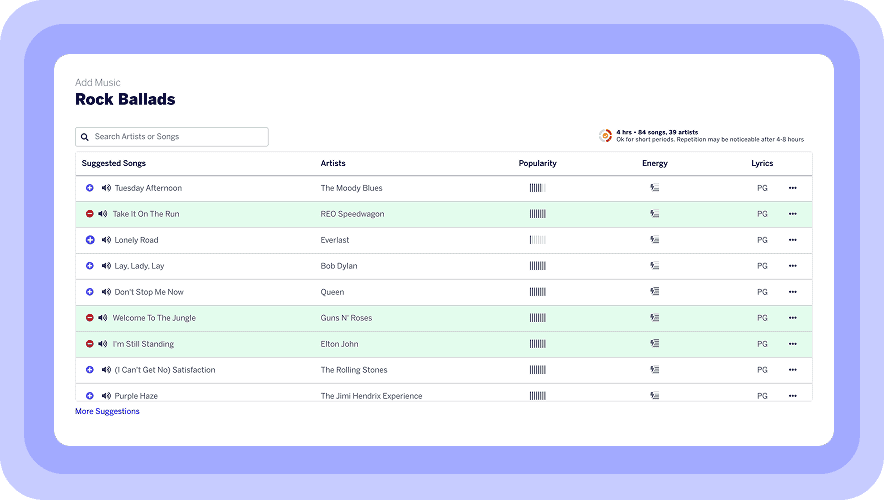Remove Welcome To The Jungle
This screenshot has width=884, height=500.
[90, 317]
